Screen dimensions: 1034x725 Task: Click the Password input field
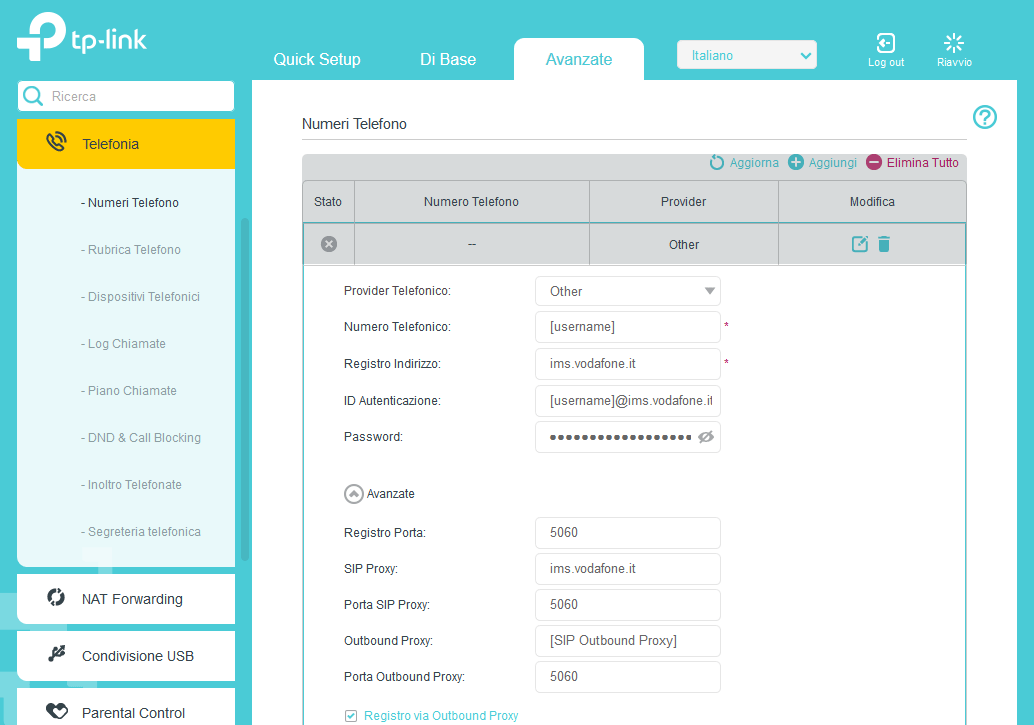coord(628,437)
